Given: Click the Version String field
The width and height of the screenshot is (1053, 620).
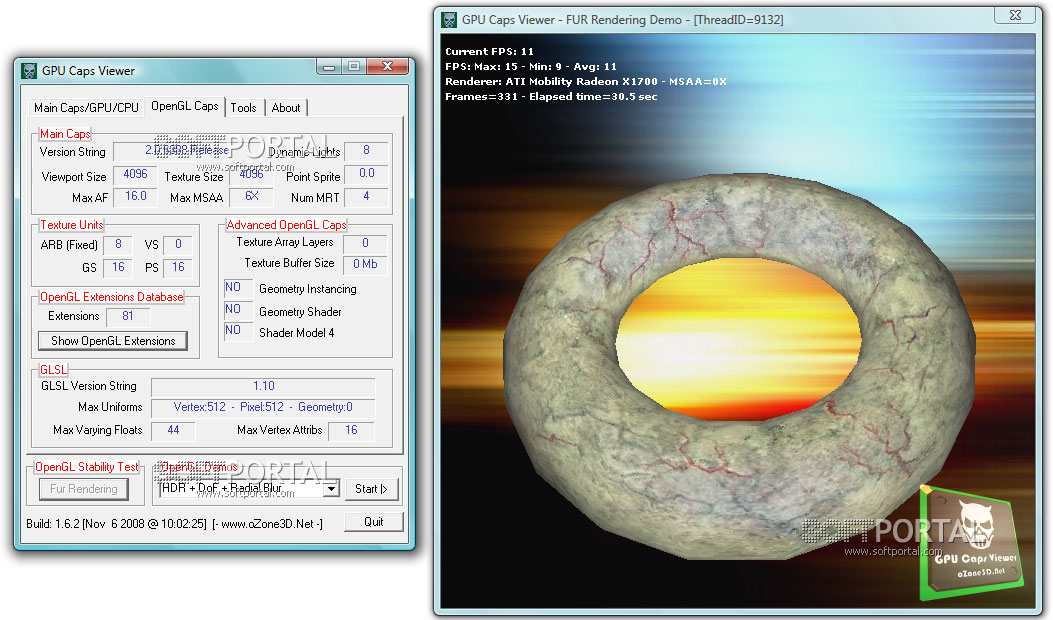Looking at the screenshot, I should (191, 150).
